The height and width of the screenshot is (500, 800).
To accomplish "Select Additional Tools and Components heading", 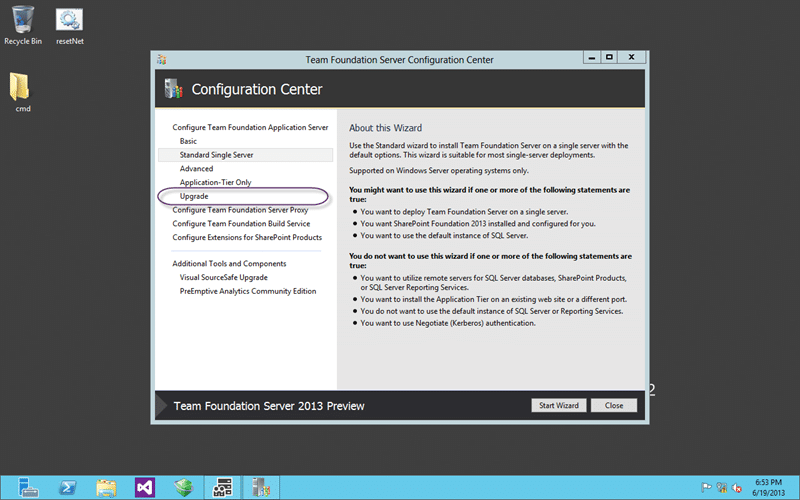I will [229, 264].
